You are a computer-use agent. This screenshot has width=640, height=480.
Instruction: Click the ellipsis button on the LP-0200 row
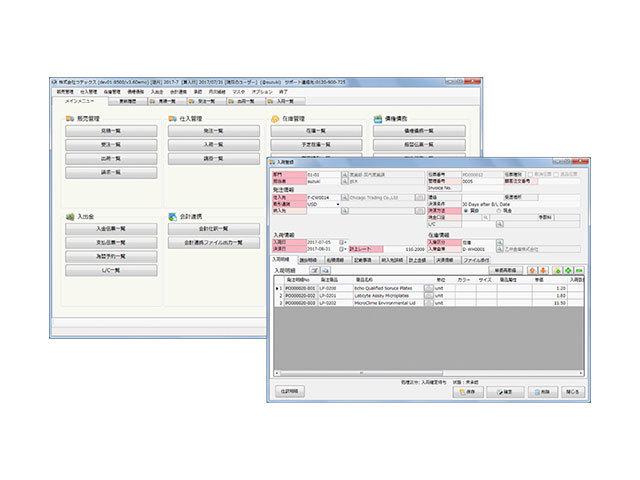(428, 287)
